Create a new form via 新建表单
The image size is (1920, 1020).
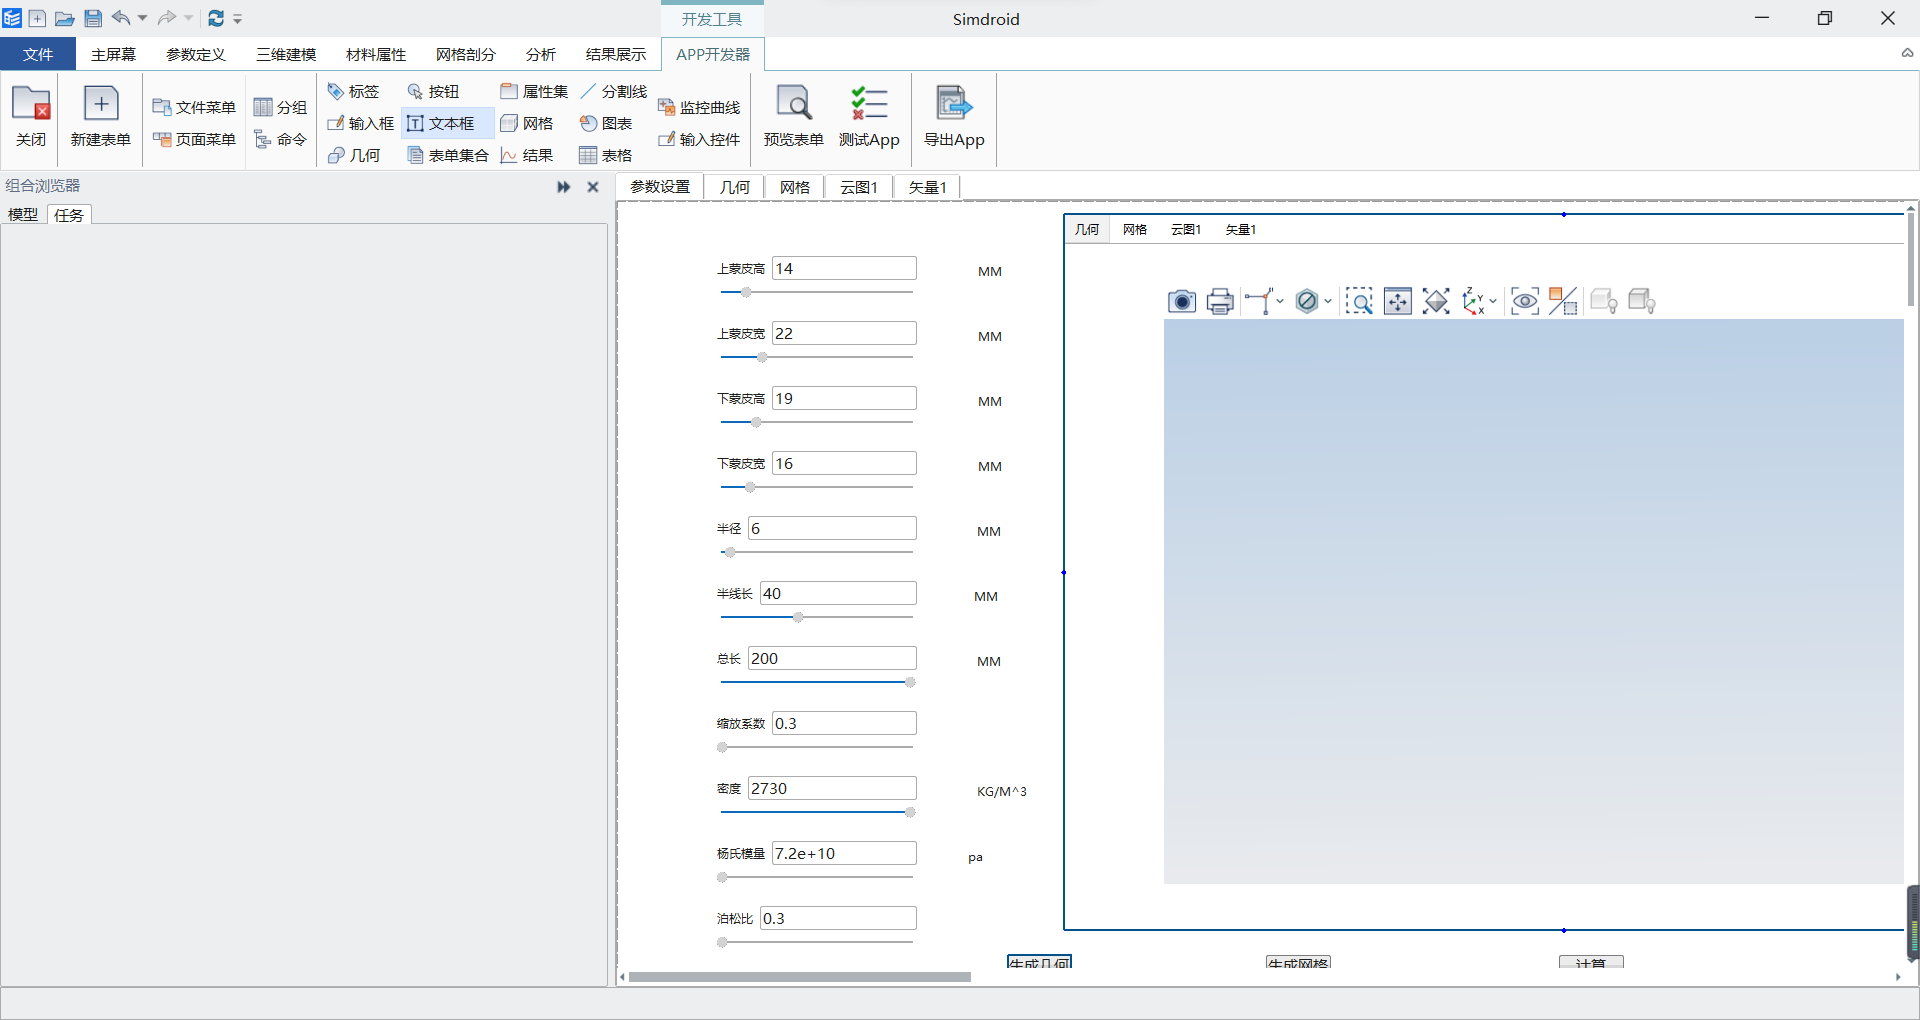point(100,117)
